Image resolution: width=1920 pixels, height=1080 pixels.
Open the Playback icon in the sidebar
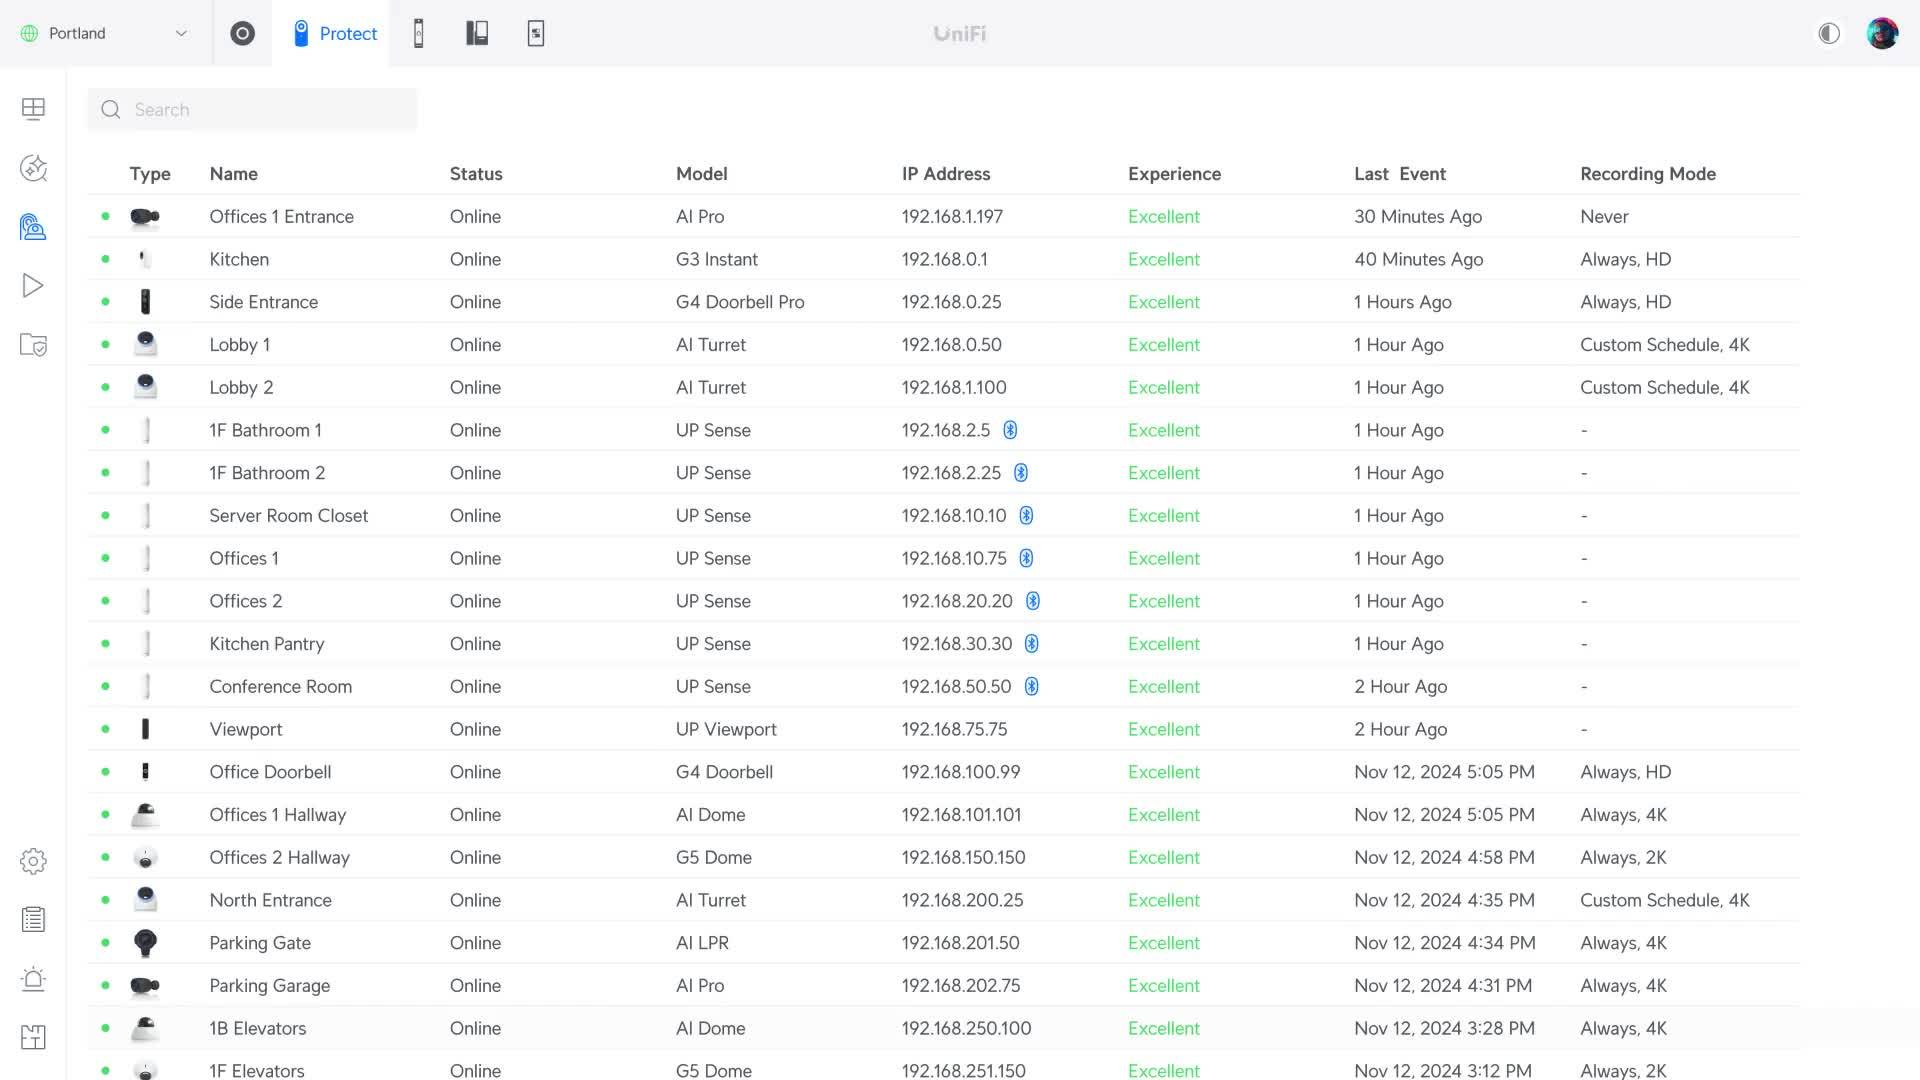(x=33, y=286)
